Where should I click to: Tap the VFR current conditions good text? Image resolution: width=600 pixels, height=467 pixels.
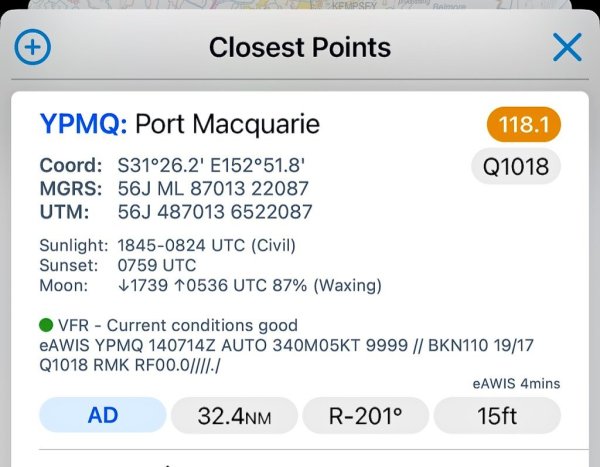tap(178, 325)
